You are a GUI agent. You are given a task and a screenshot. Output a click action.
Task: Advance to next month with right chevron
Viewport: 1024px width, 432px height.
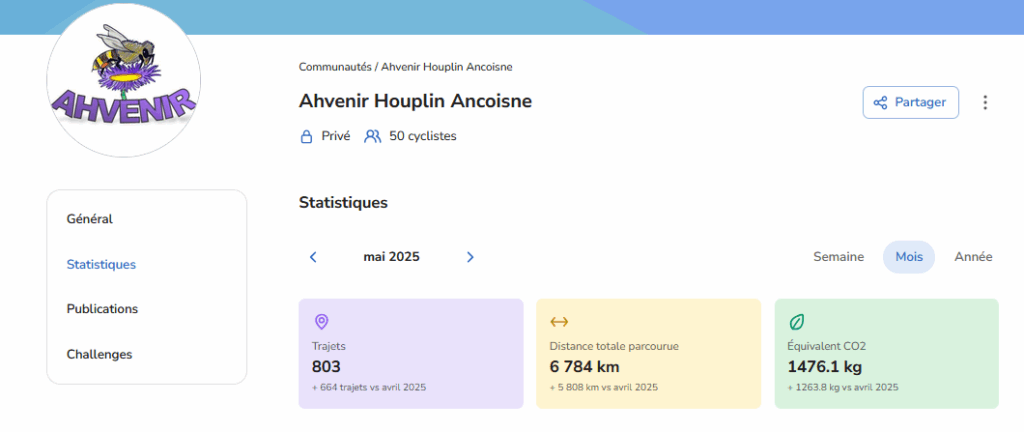coord(470,257)
